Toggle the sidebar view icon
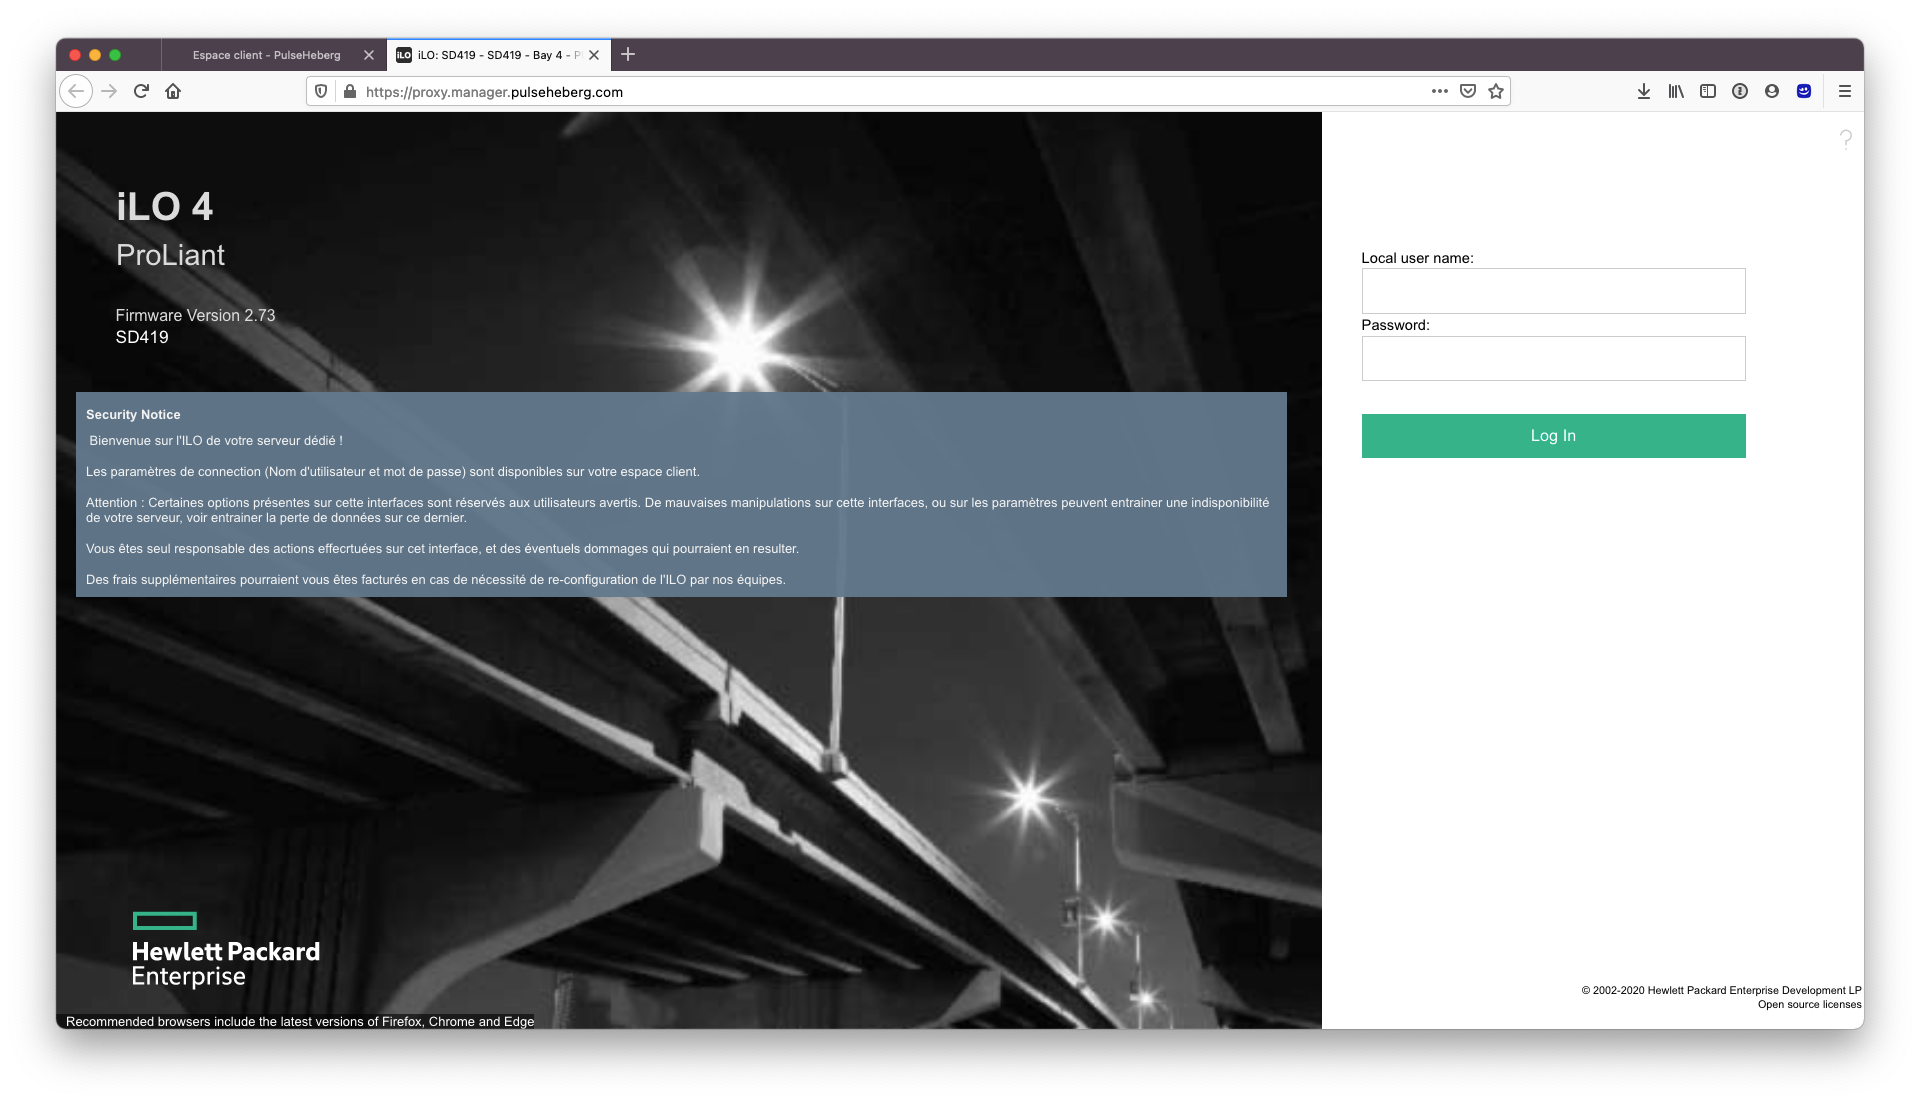The height and width of the screenshot is (1103, 1920). pos(1708,91)
